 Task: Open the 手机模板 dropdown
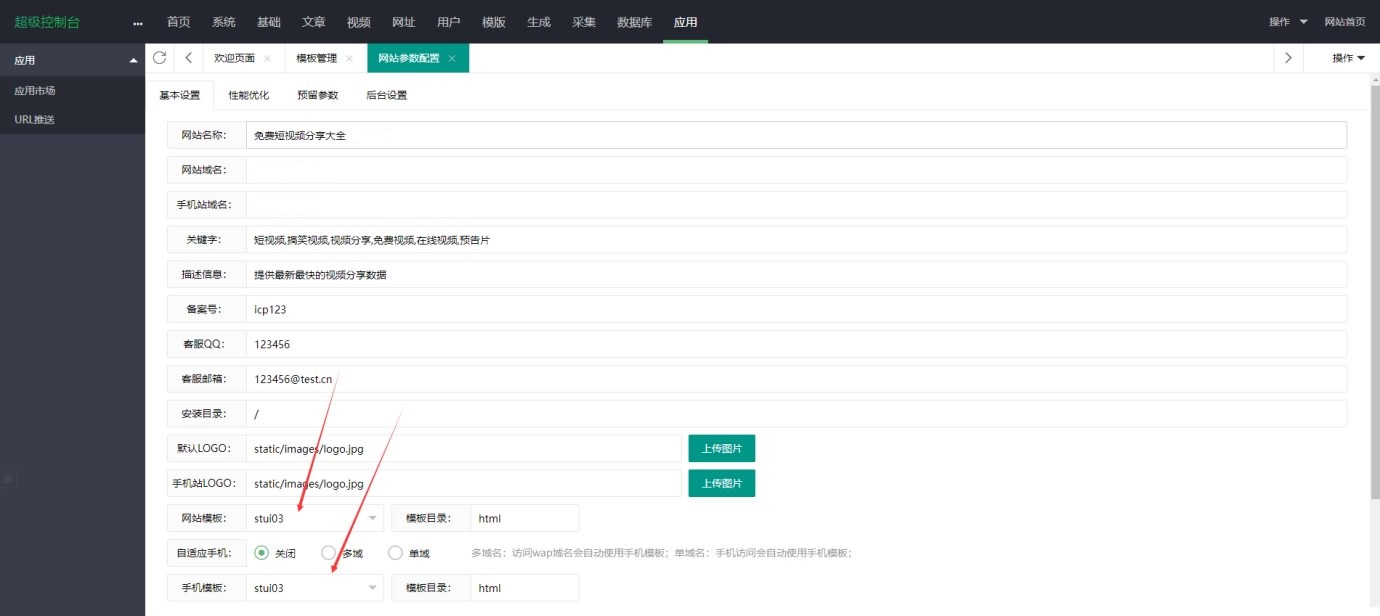(x=315, y=588)
